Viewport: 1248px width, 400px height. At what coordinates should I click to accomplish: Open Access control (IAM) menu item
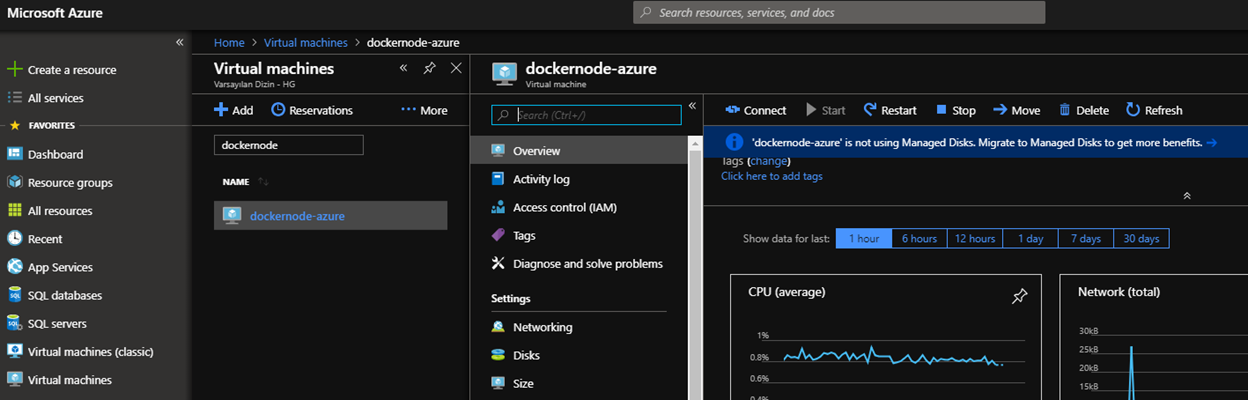point(565,207)
